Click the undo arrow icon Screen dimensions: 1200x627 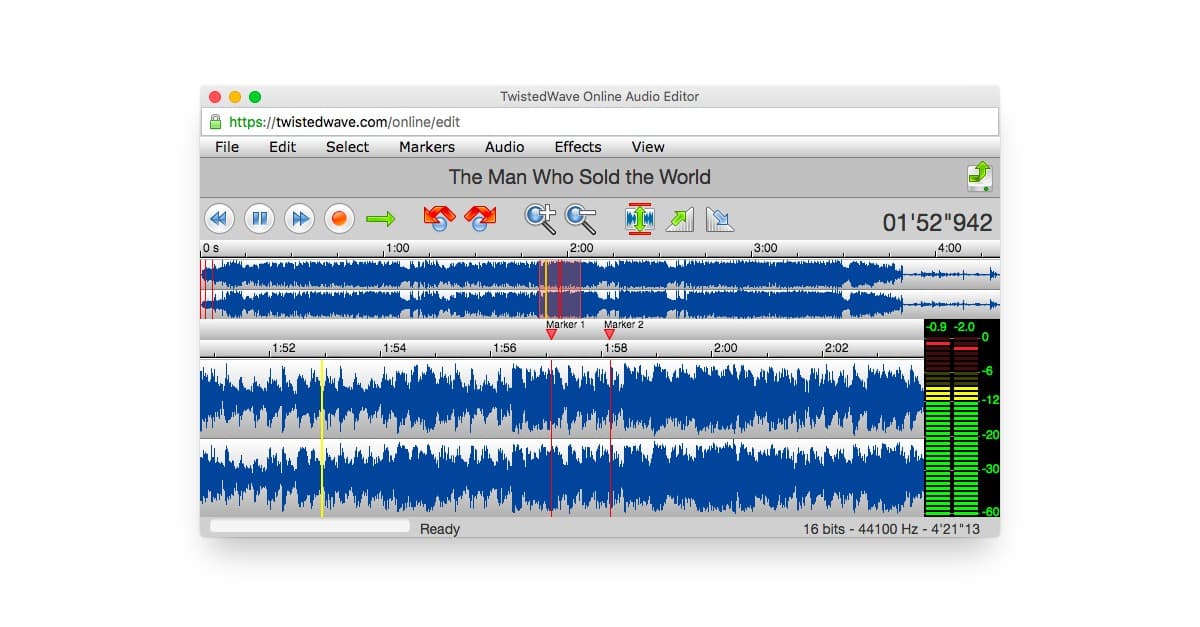438,218
